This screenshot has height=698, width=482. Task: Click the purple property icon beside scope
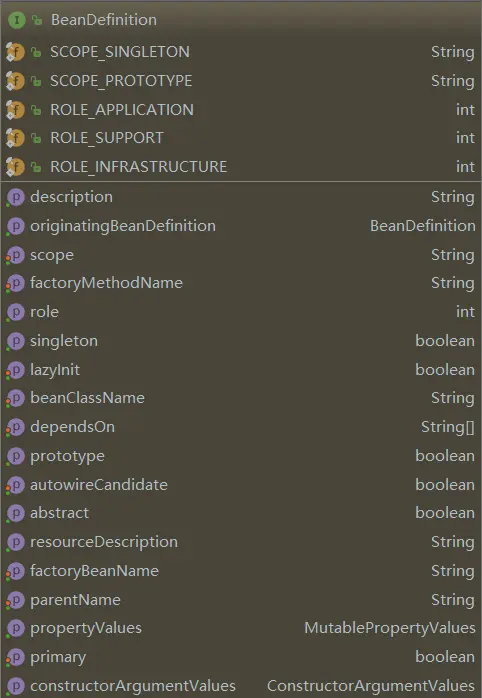[x=16, y=256]
